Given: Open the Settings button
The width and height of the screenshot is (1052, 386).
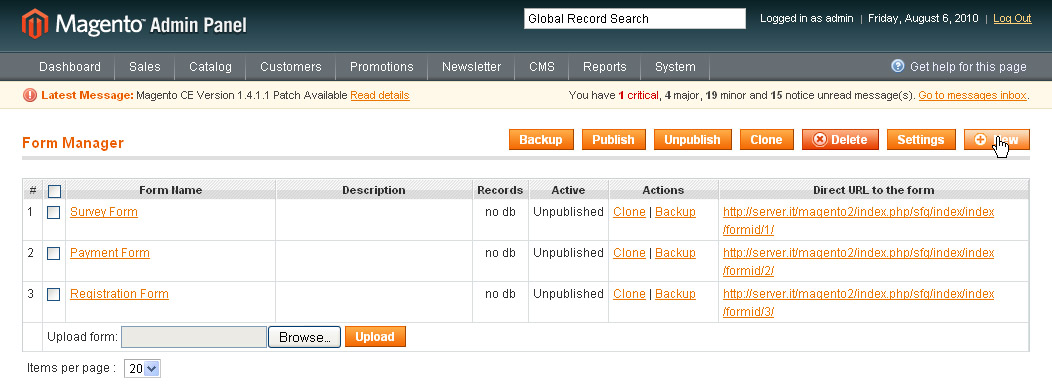Looking at the screenshot, I should pyautogui.click(x=921, y=140).
